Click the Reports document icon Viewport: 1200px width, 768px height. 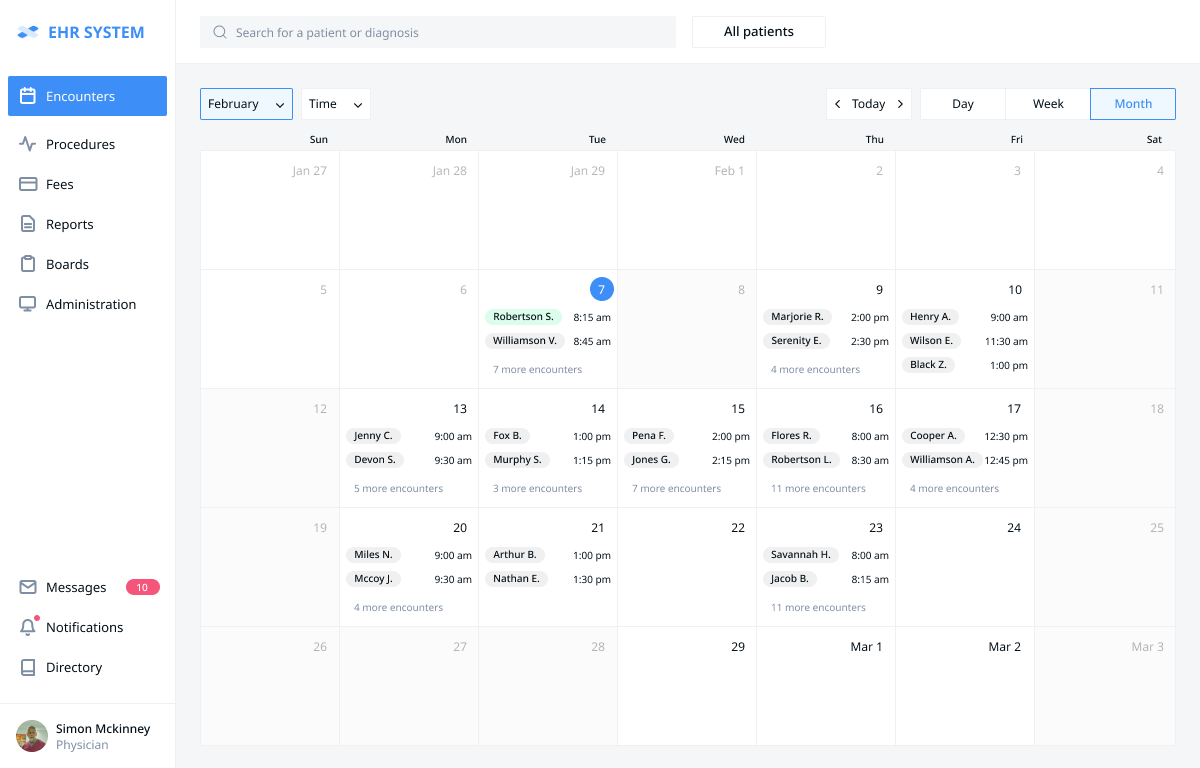pyautogui.click(x=28, y=224)
